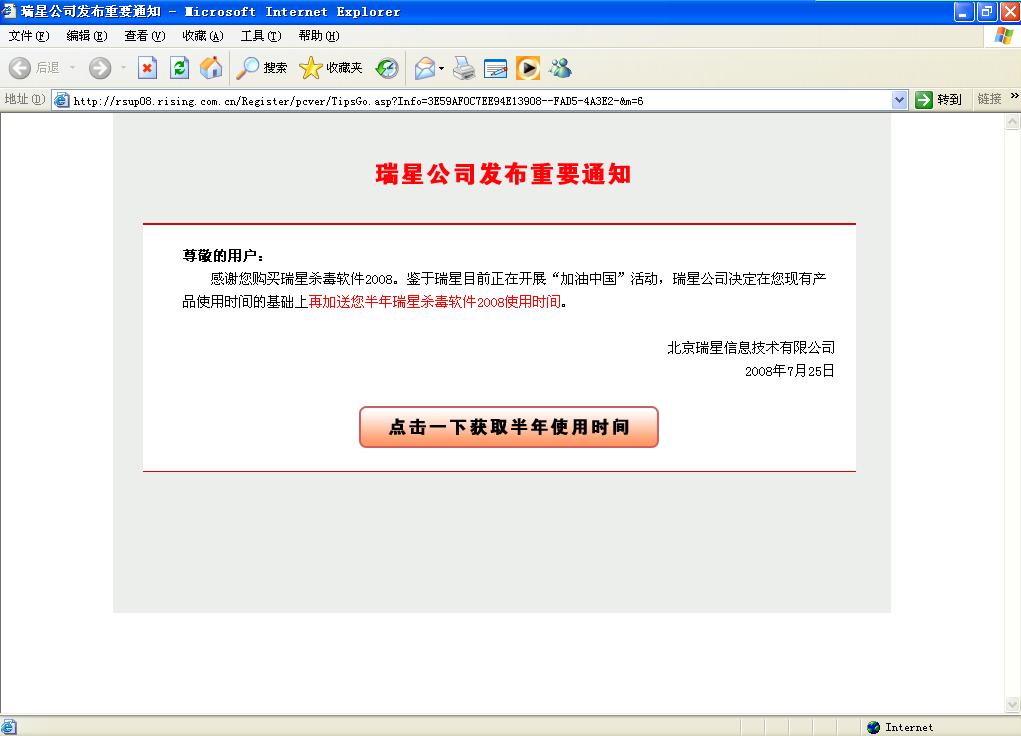
Task: Click the IE icon in the title bar
Action: (x=8, y=10)
